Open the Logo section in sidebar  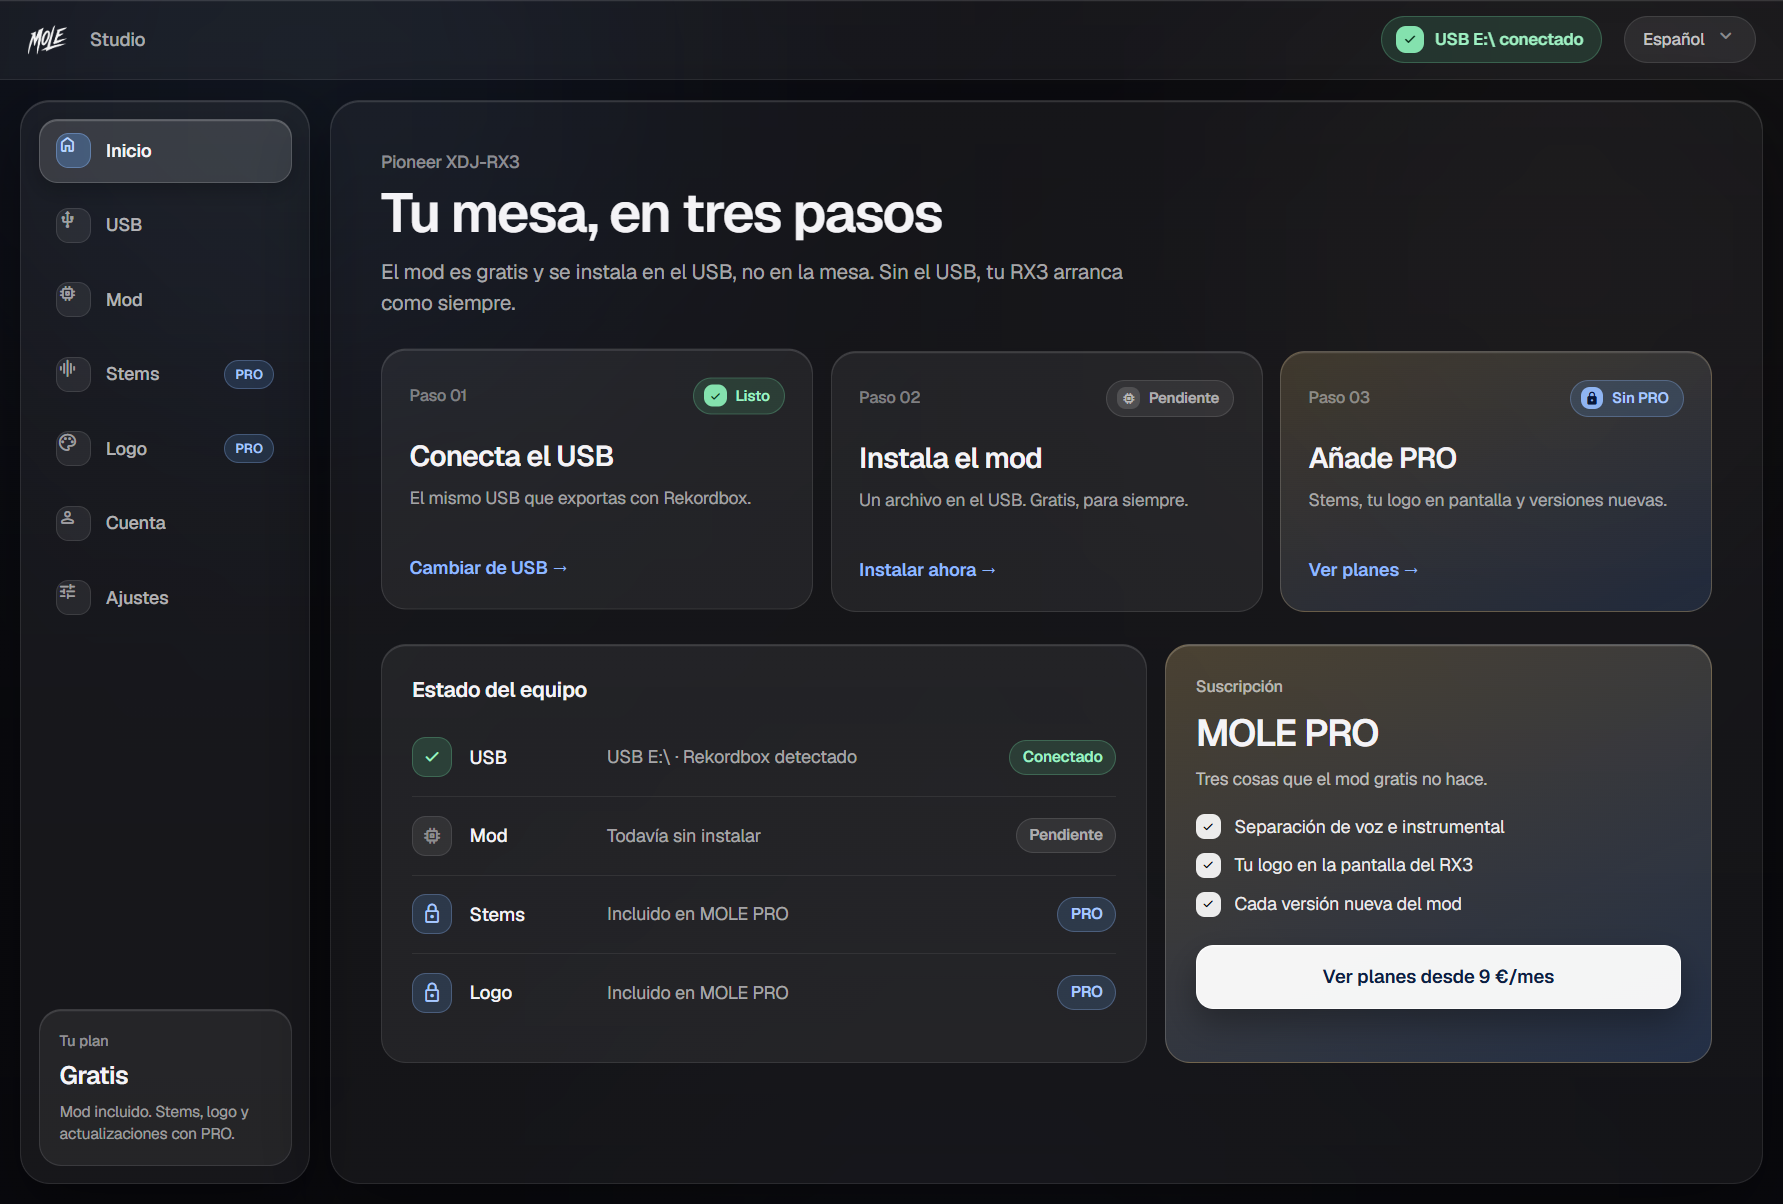[165, 449]
